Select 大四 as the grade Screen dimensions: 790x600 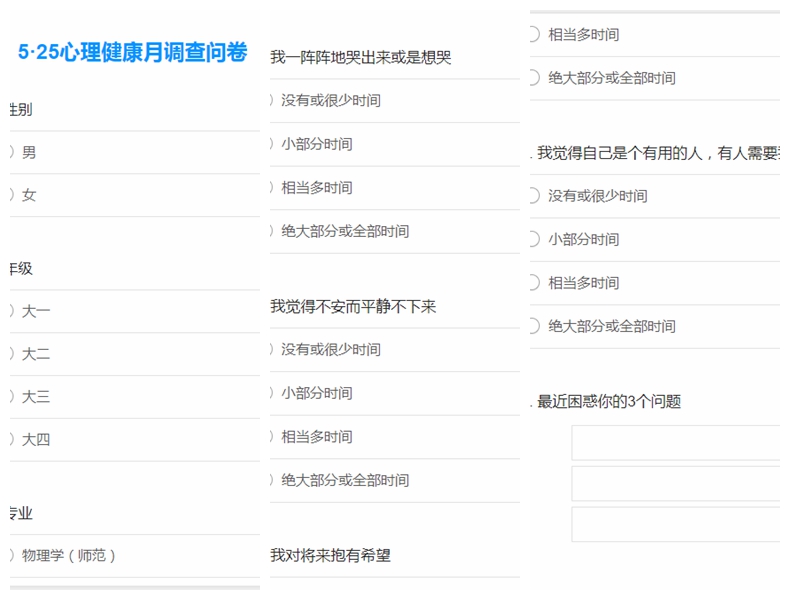pos(35,439)
